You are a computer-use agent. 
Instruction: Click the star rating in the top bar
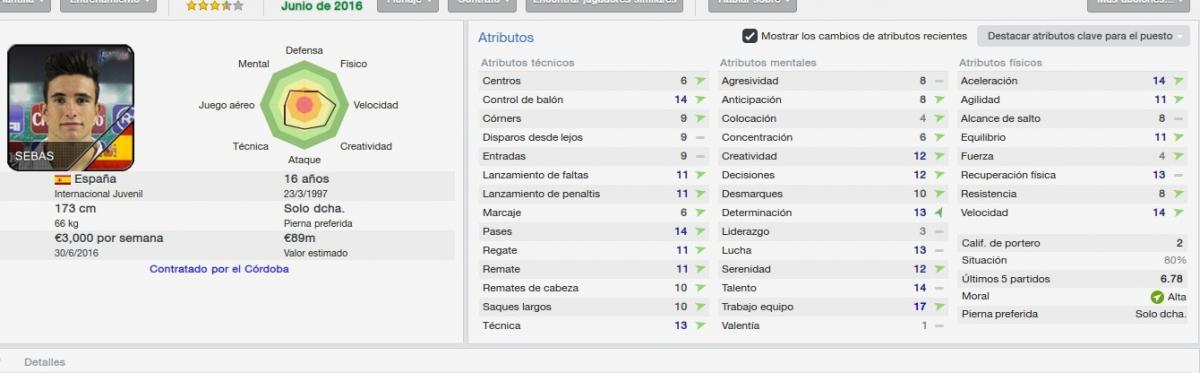215,5
